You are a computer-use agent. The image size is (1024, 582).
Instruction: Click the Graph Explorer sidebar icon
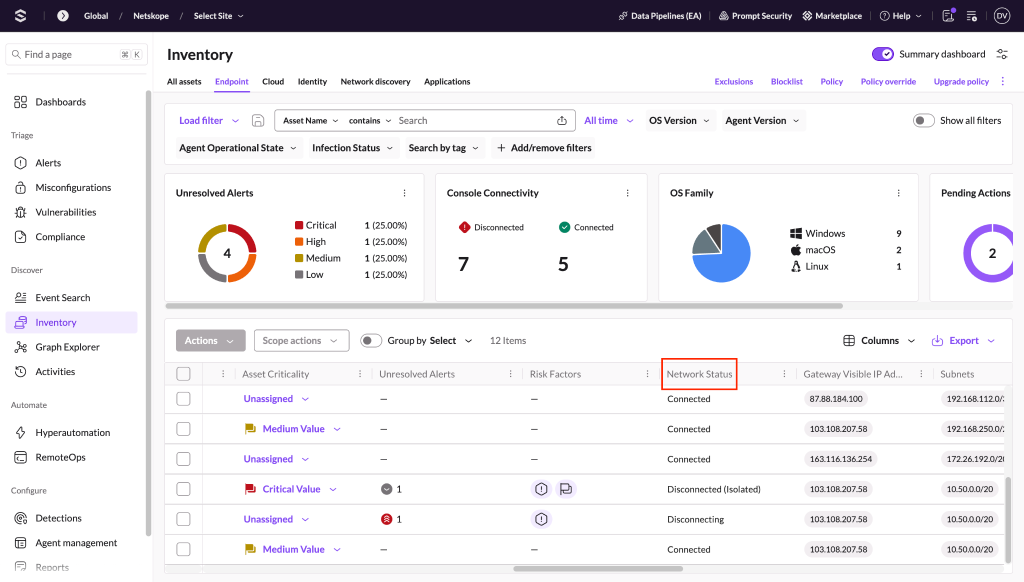tap(21, 347)
